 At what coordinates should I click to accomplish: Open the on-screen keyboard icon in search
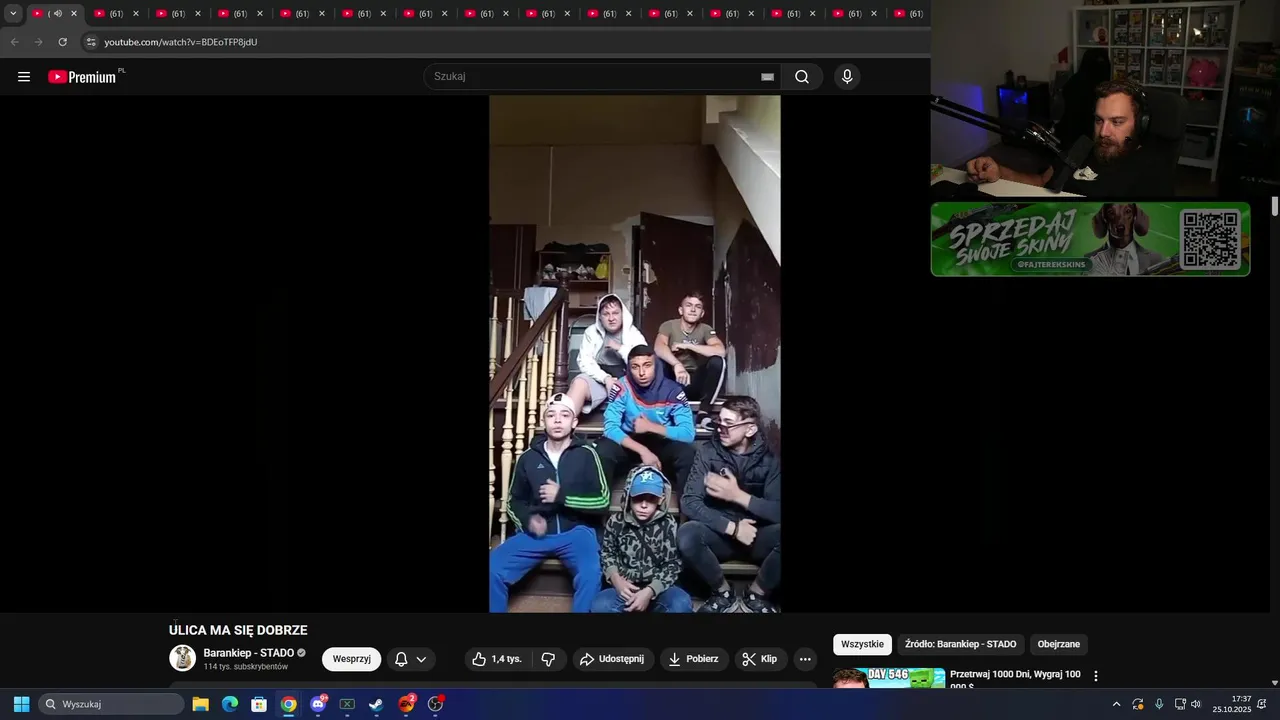coord(767,77)
